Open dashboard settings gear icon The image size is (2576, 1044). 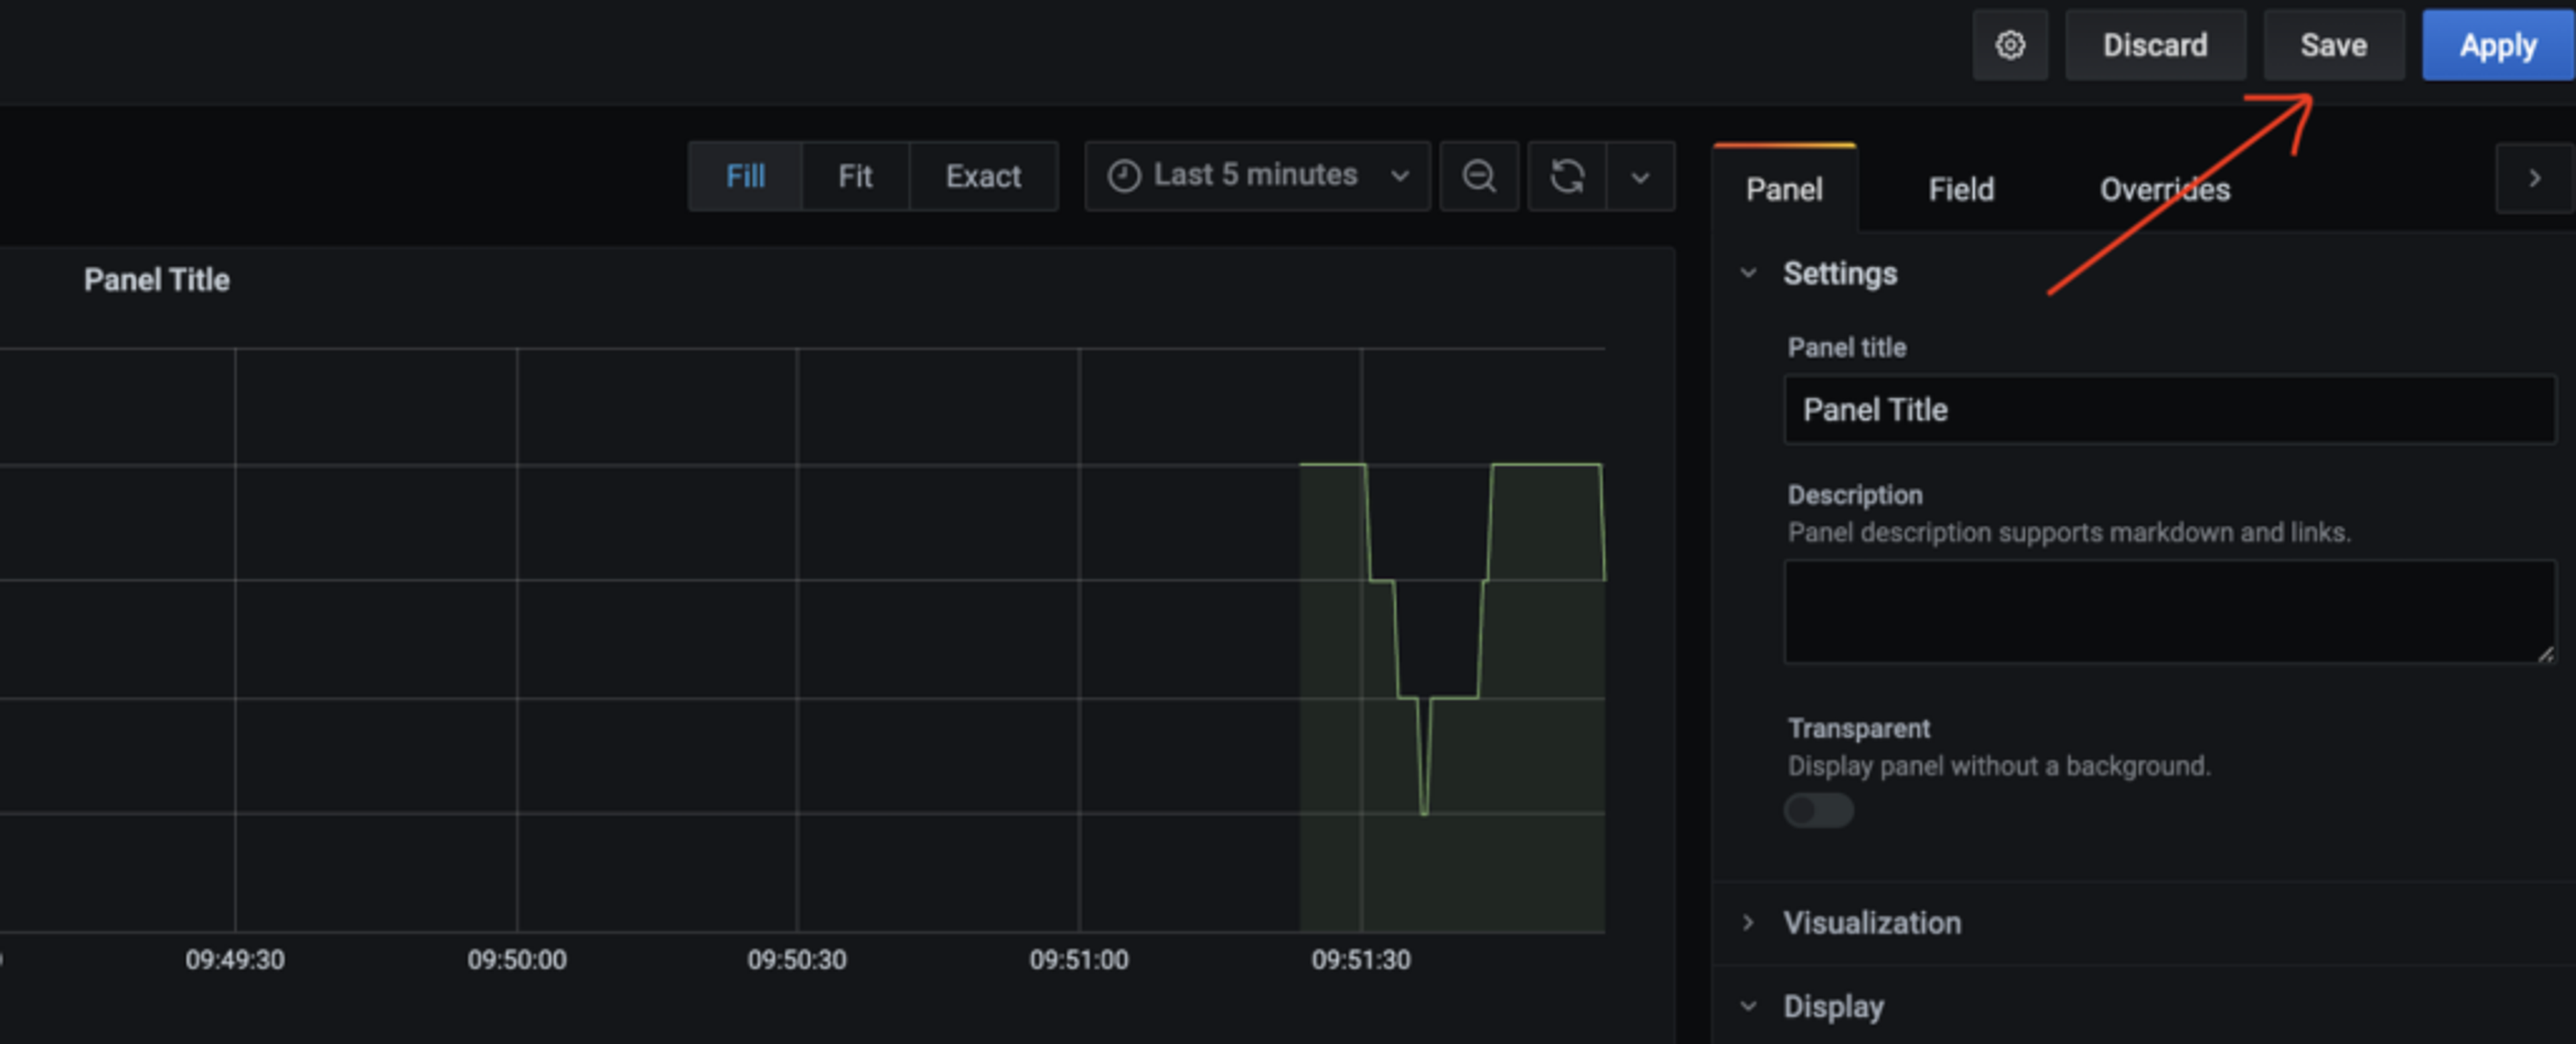[2010, 45]
